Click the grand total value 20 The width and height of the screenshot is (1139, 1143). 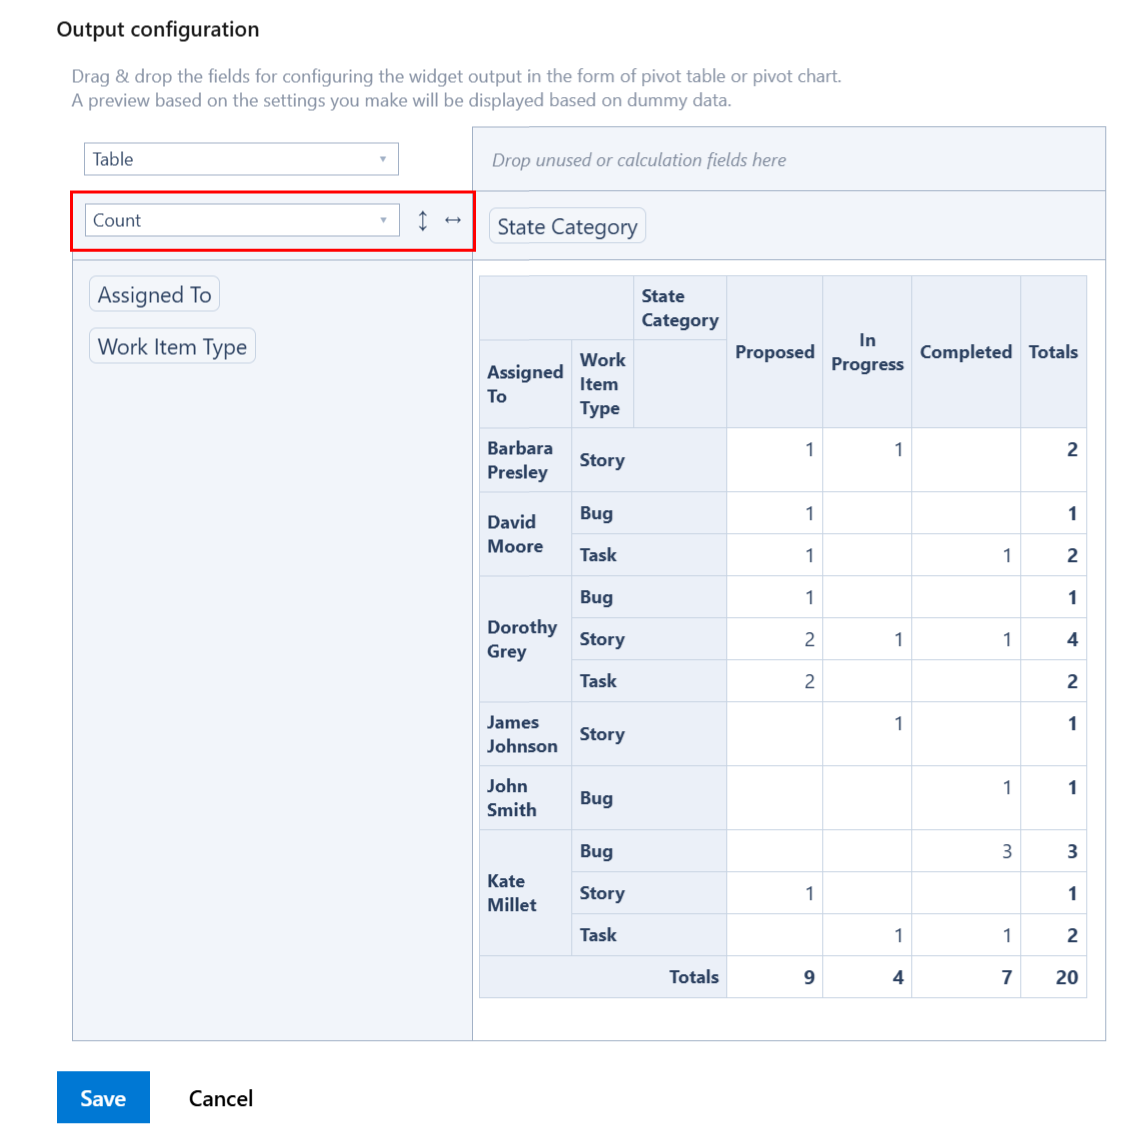(x=1054, y=977)
